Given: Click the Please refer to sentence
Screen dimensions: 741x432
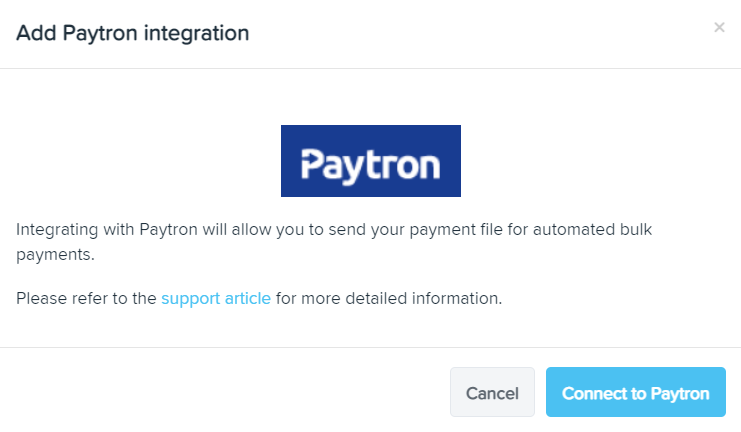Looking at the screenshot, I should pos(259,298).
